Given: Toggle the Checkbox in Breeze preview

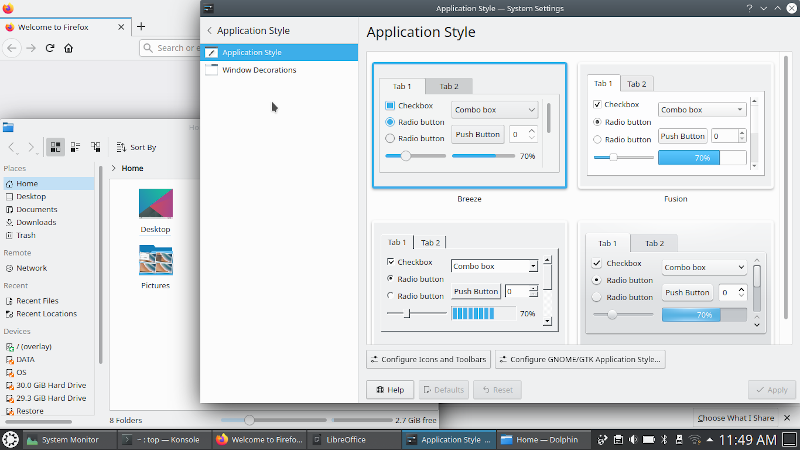Looking at the screenshot, I should pos(390,106).
